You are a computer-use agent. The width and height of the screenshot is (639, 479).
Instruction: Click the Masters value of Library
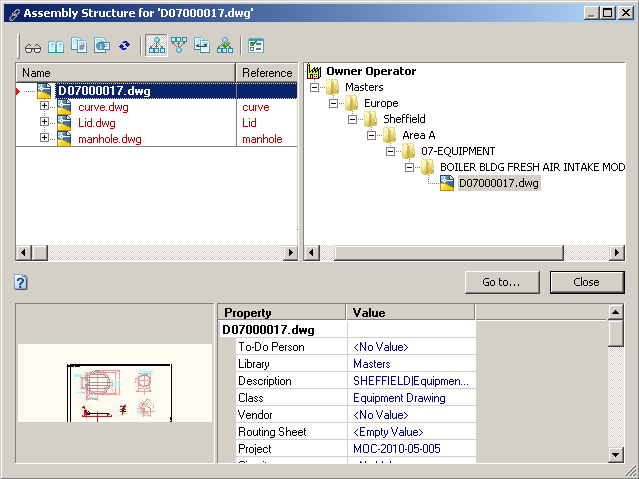pyautogui.click(x=372, y=364)
